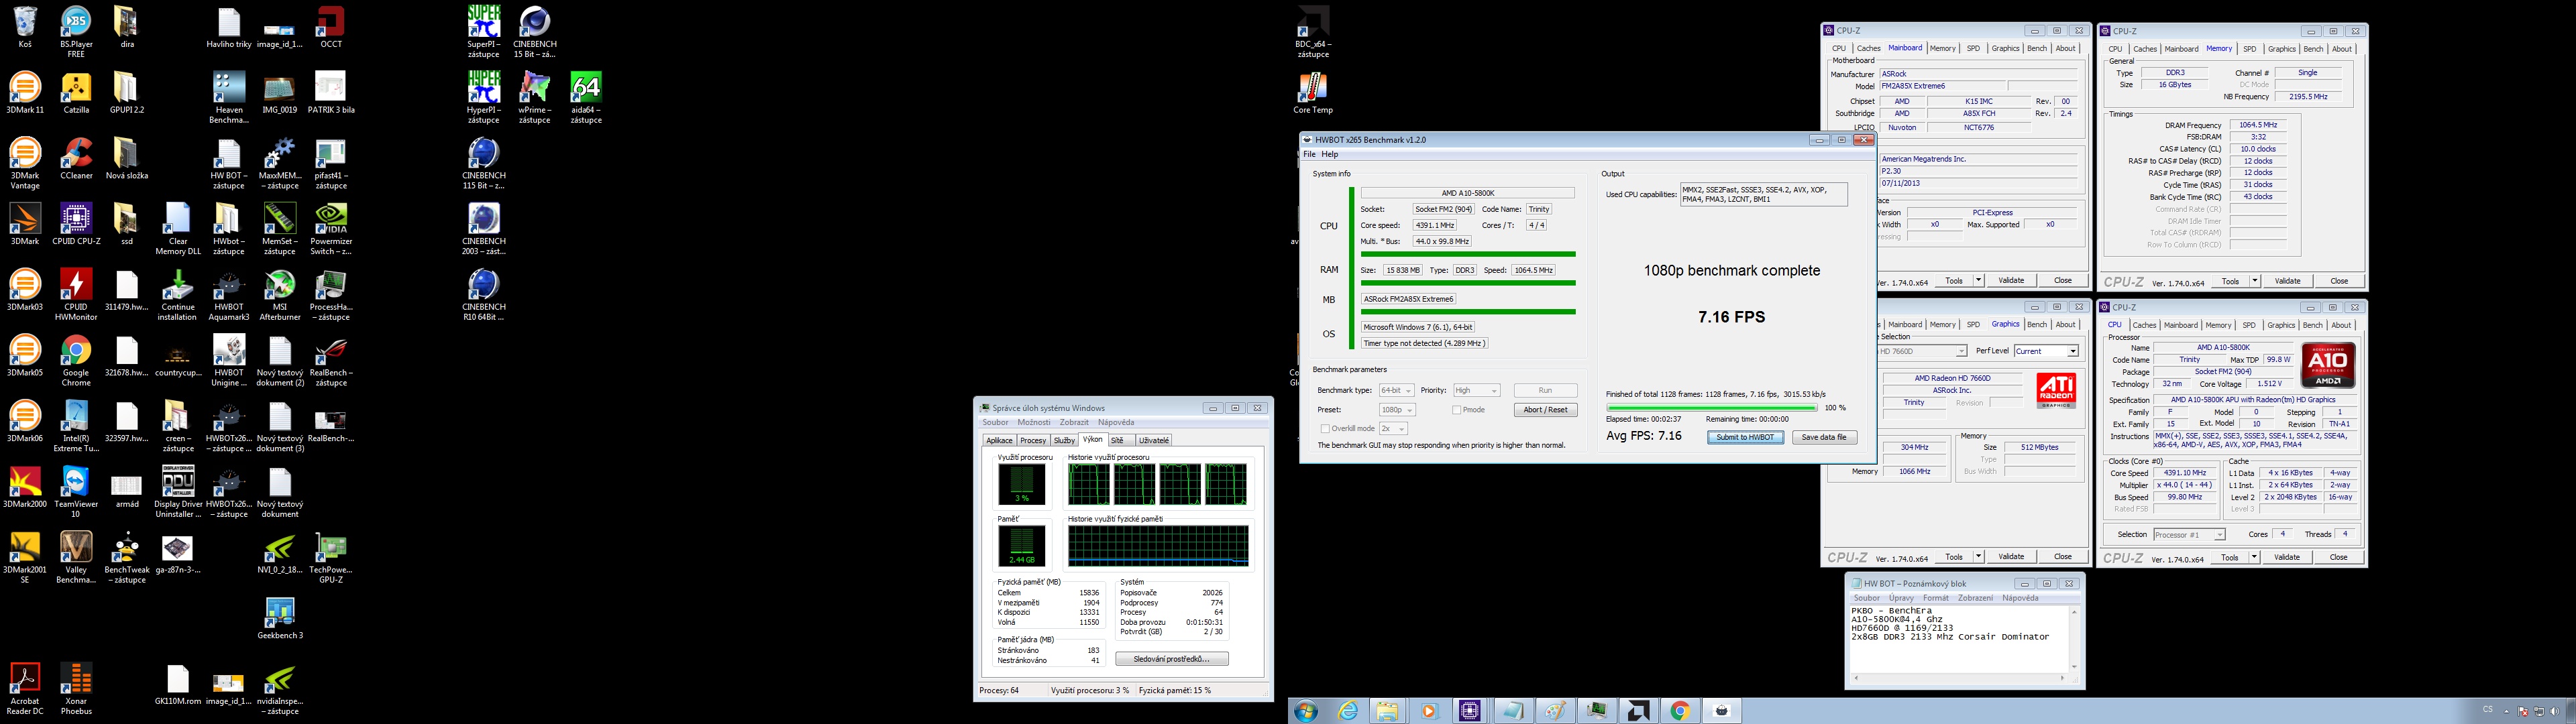Open the OCCT desktop icon
Image resolution: width=2576 pixels, height=724 pixels.
point(331,27)
